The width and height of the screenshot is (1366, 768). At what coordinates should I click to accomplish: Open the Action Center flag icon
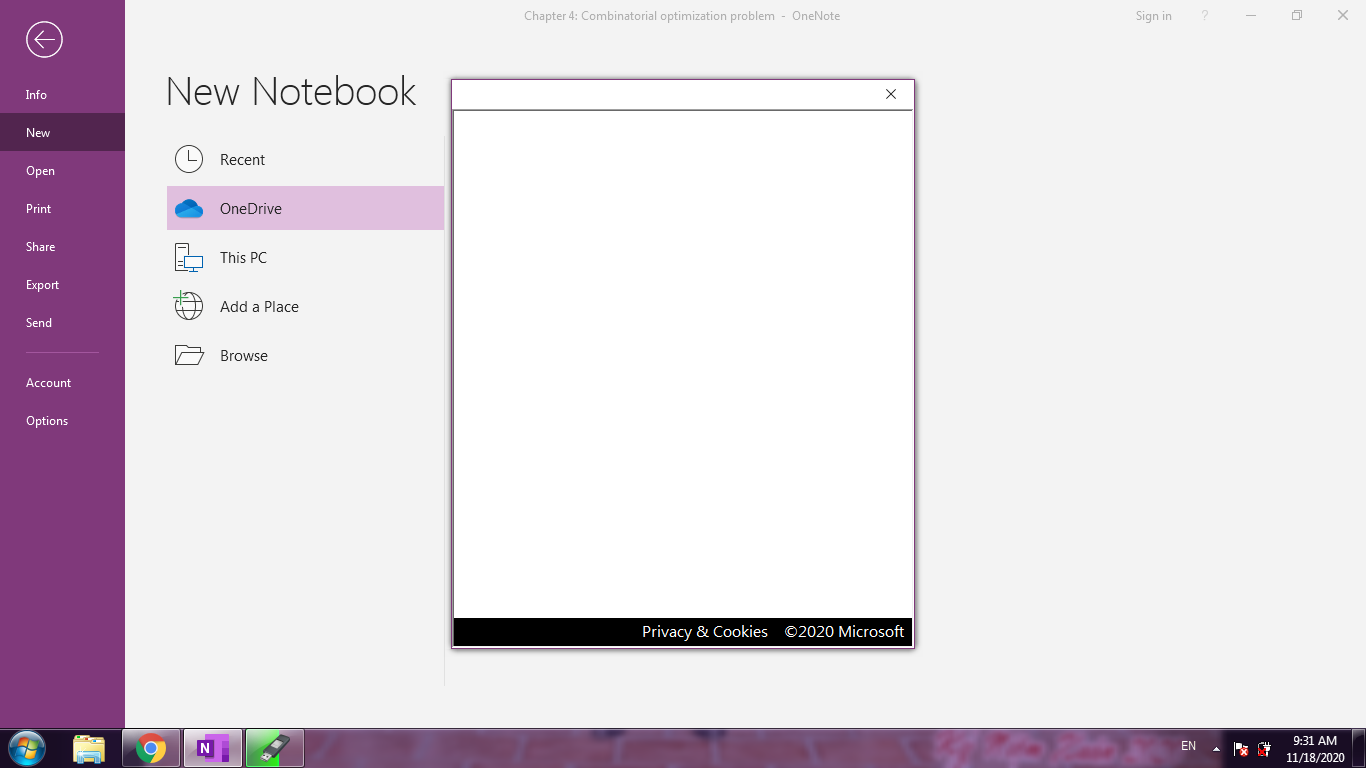click(1241, 749)
